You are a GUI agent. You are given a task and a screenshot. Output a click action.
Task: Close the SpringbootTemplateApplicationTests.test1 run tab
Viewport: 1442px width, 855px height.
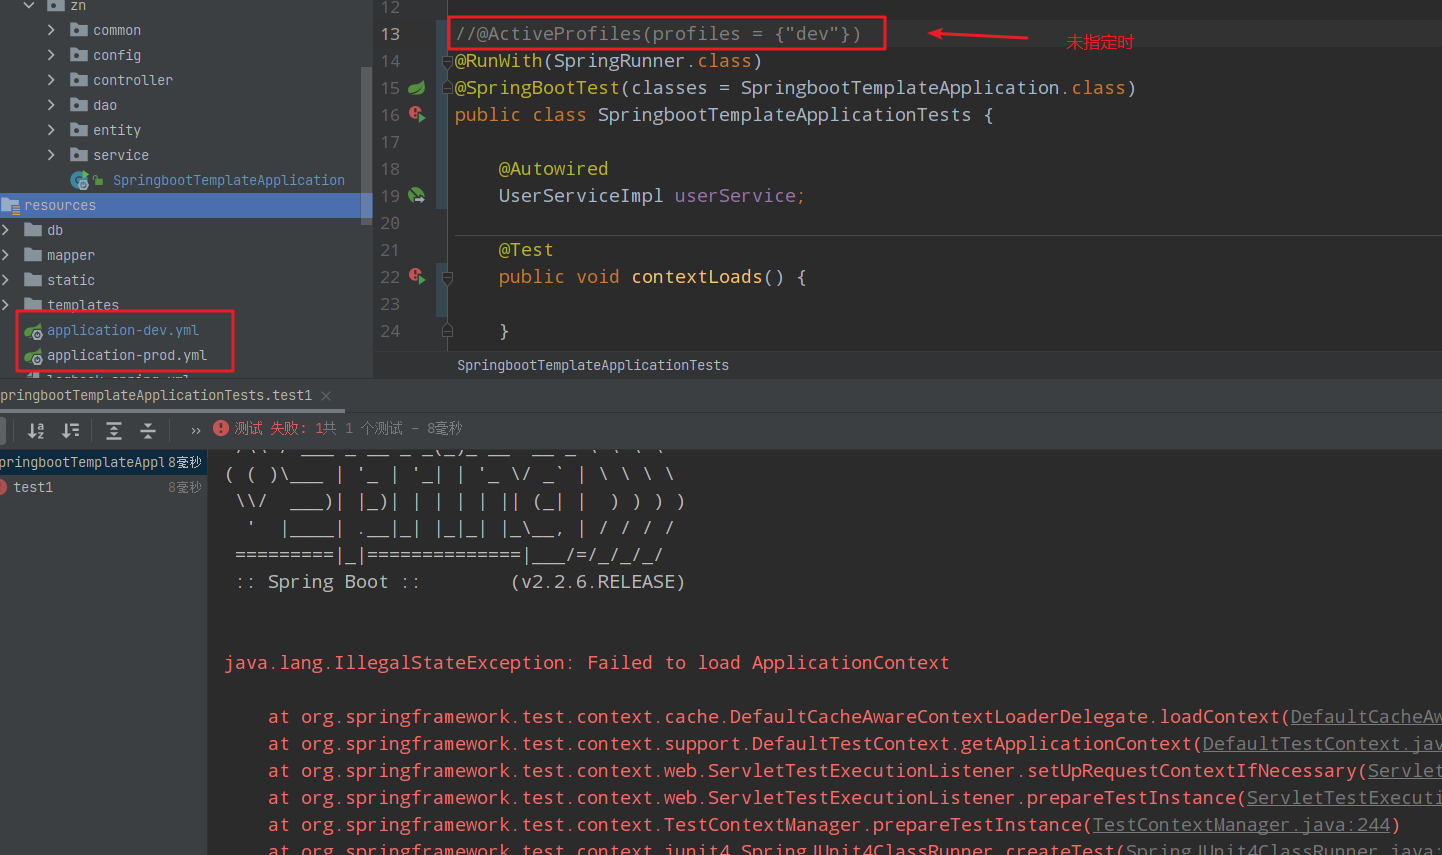click(x=326, y=396)
